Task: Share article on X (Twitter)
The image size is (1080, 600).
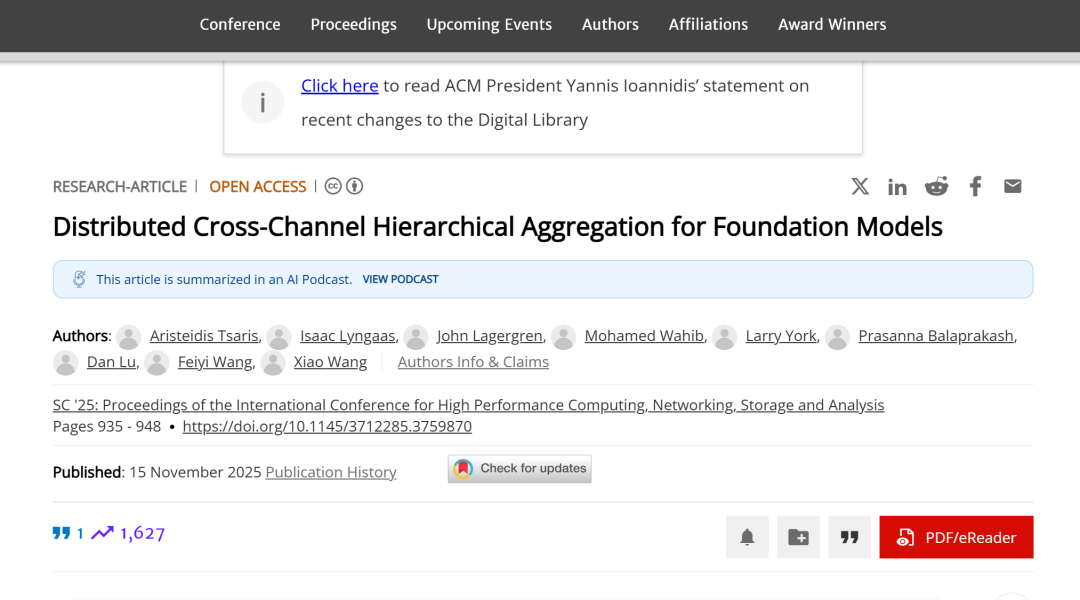Action: (x=860, y=186)
